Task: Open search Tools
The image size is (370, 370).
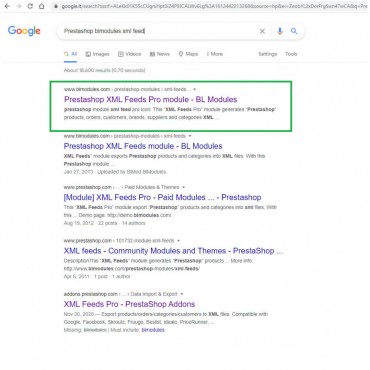Action: (291, 54)
